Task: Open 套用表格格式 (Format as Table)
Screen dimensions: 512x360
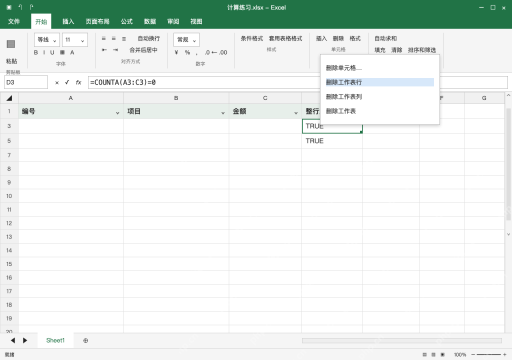Action: pyautogui.click(x=286, y=39)
